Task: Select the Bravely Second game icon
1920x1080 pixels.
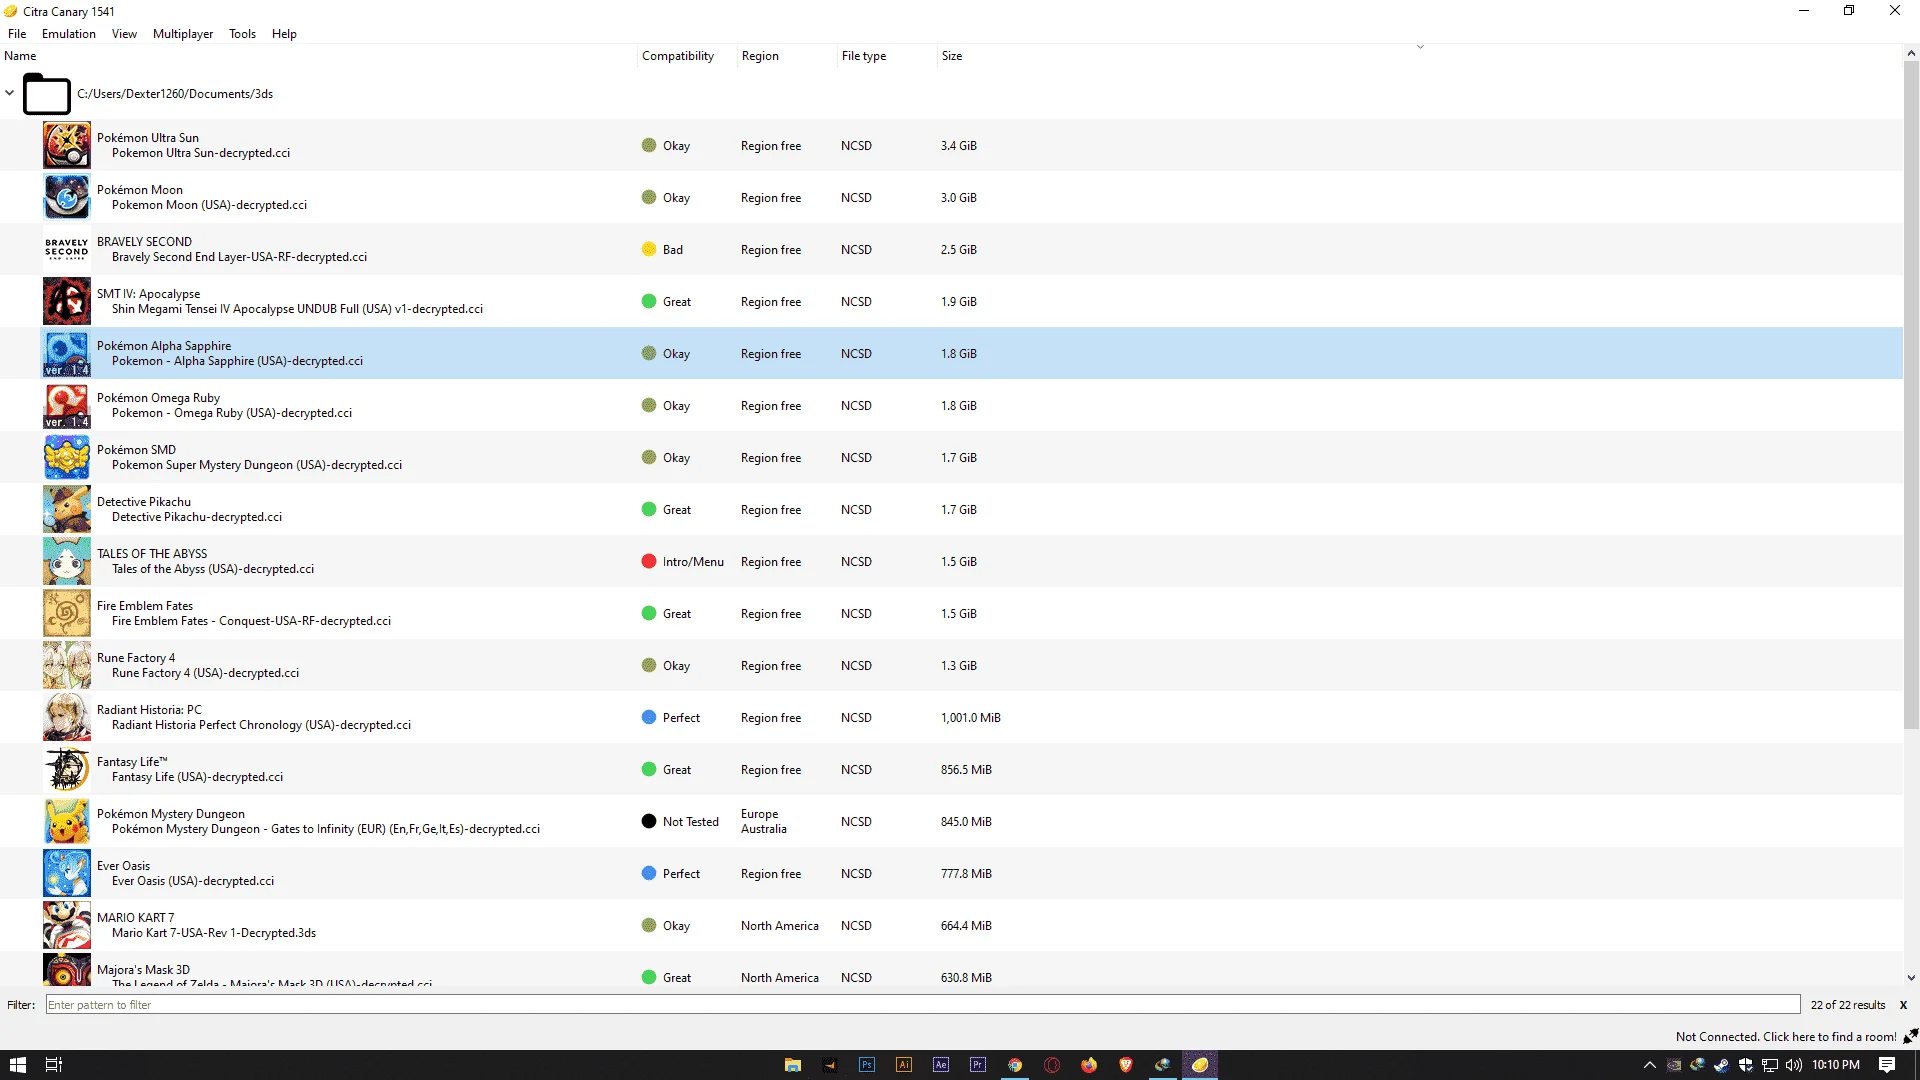Action: tap(66, 249)
